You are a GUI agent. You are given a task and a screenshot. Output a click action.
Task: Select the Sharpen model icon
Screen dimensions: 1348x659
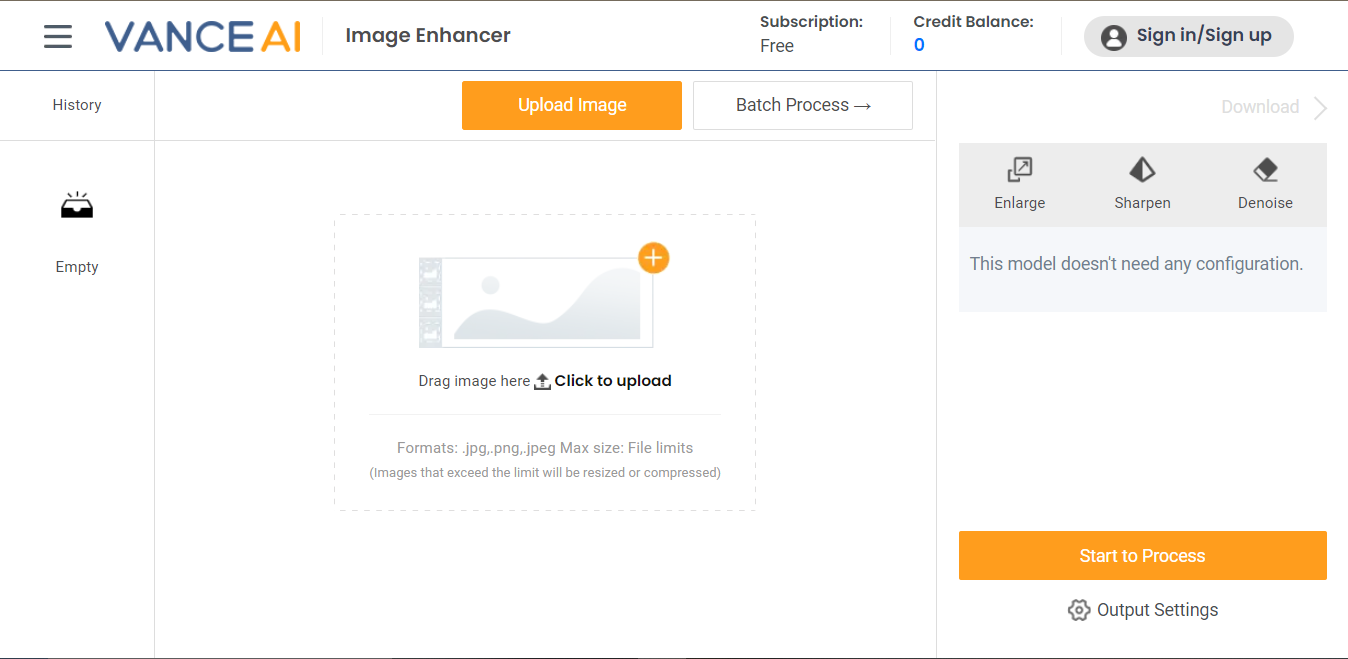[x=1142, y=170]
